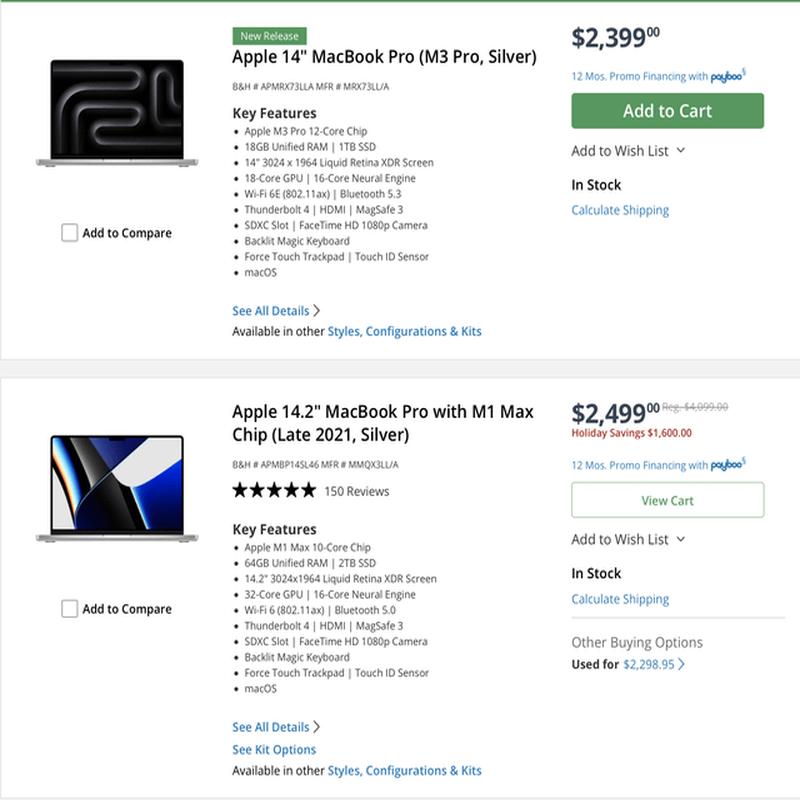Add M3 Pro MacBook to cart

click(667, 111)
